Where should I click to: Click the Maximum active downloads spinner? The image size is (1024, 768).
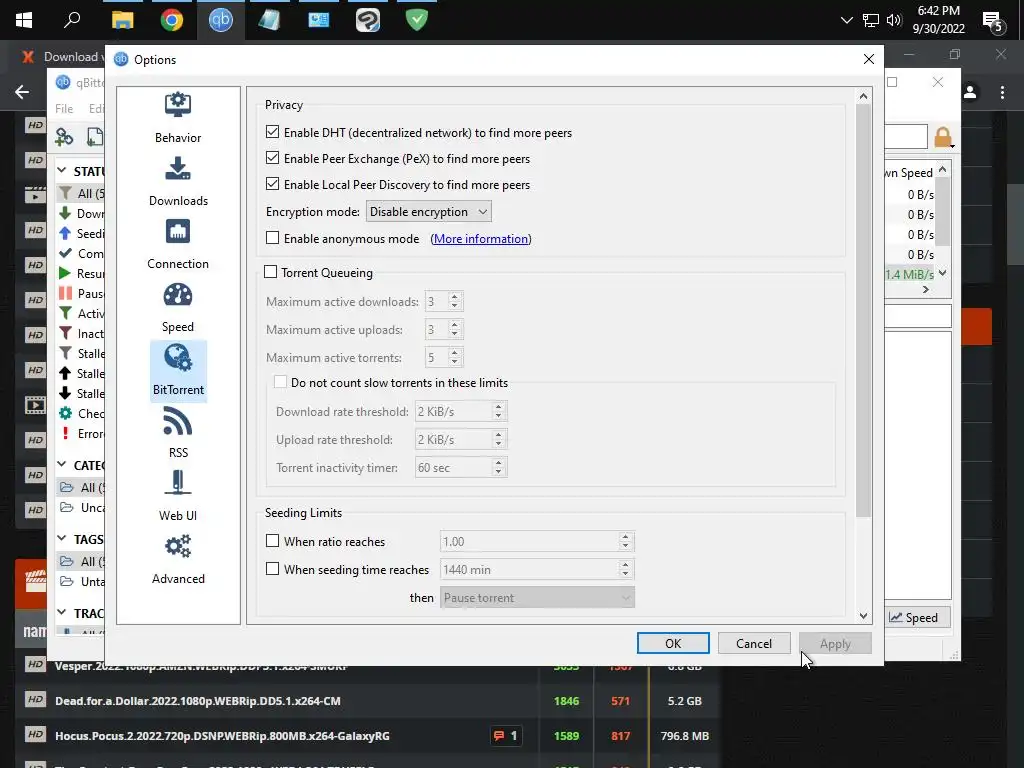tap(455, 301)
